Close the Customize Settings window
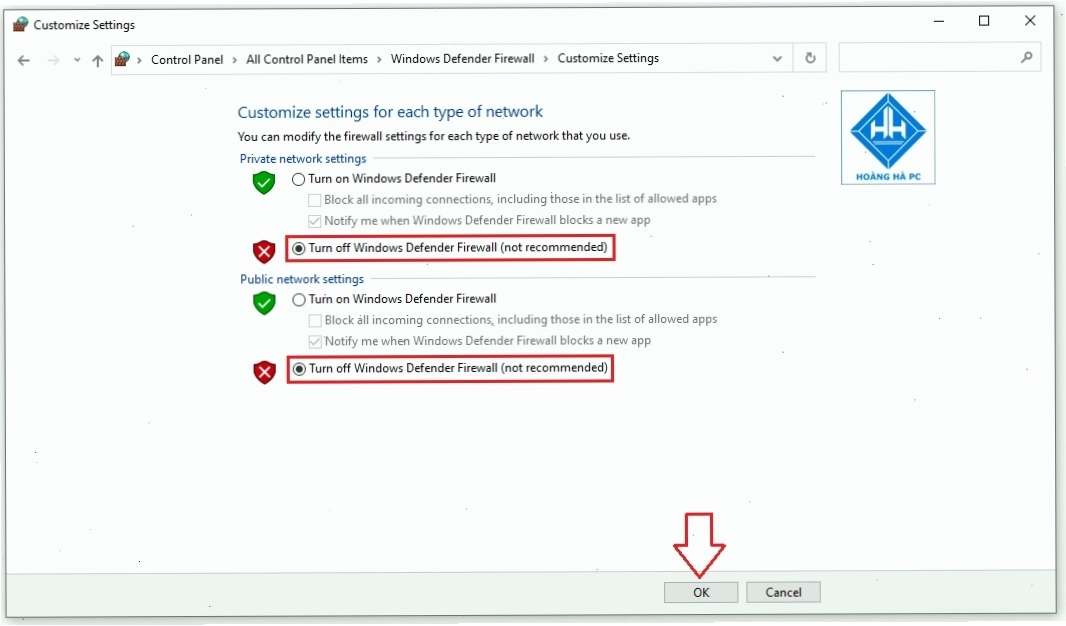Image resolution: width=1066 pixels, height=626 pixels. (x=1030, y=21)
